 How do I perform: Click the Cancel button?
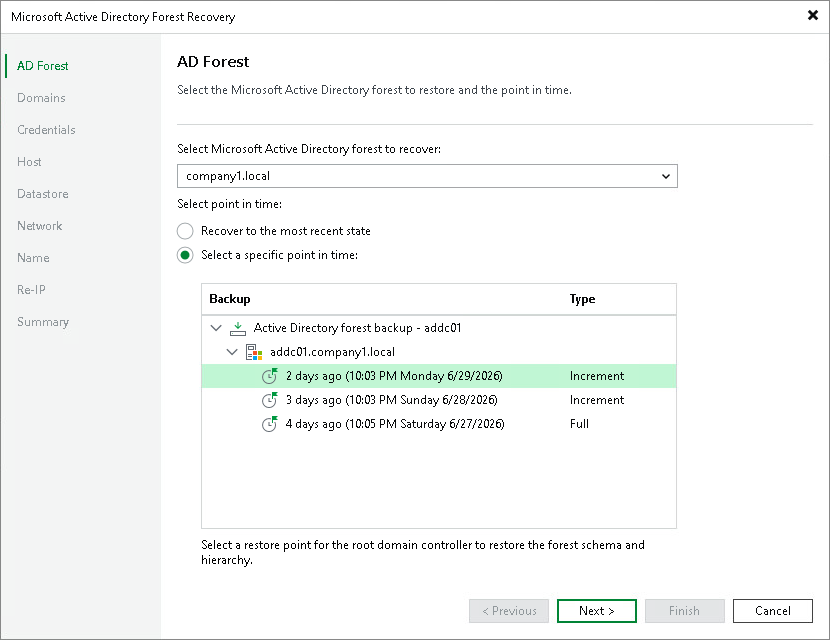coord(773,611)
